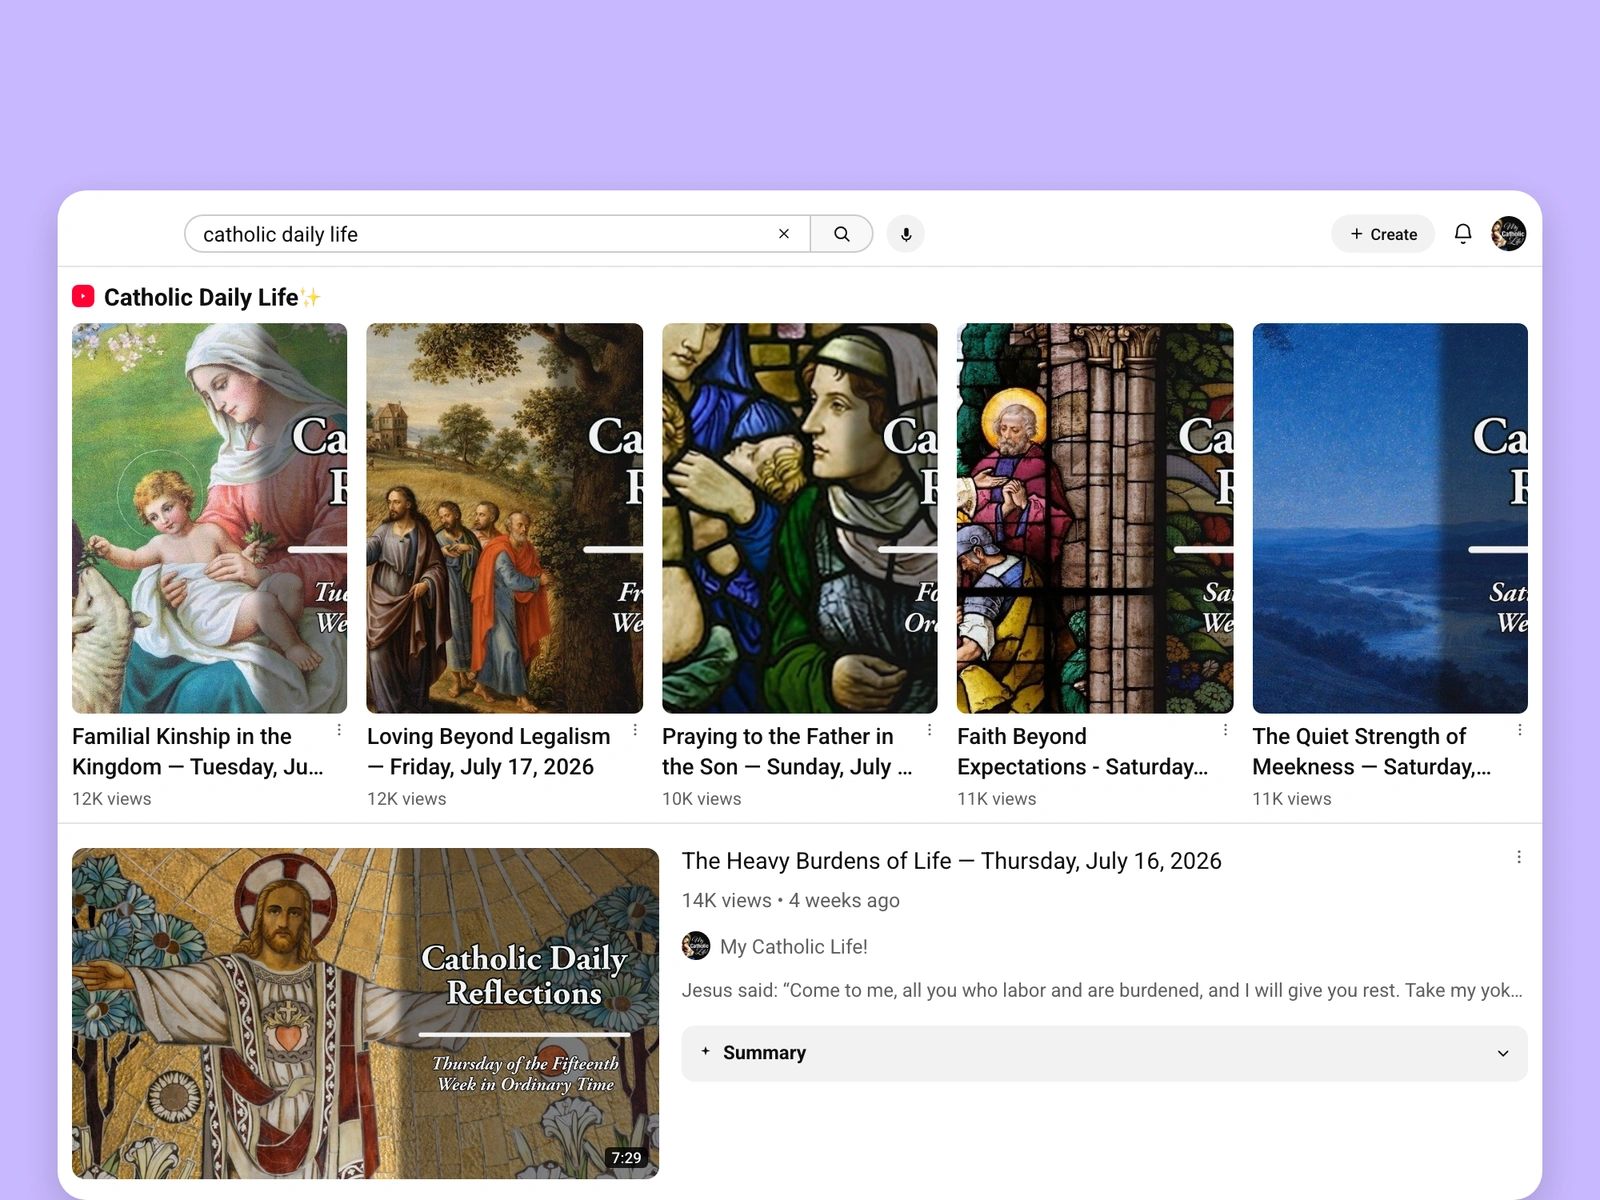Click '12K views' under Familial Kinship
1600x1200 pixels.
pos(112,799)
